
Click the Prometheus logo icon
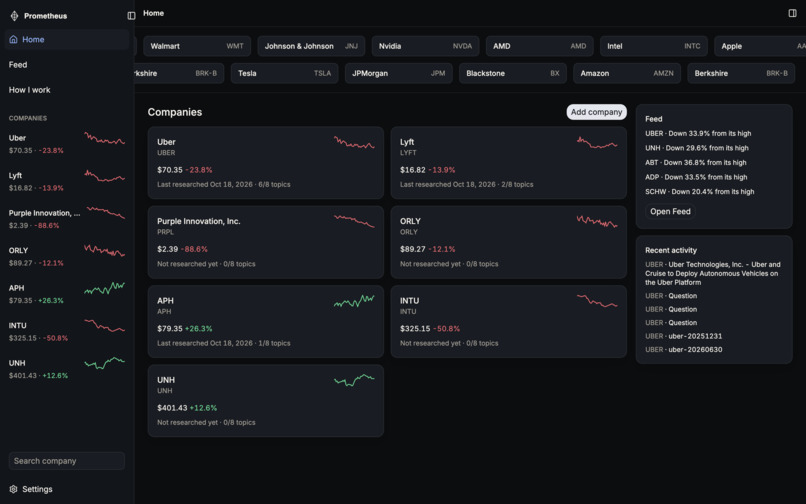point(14,16)
